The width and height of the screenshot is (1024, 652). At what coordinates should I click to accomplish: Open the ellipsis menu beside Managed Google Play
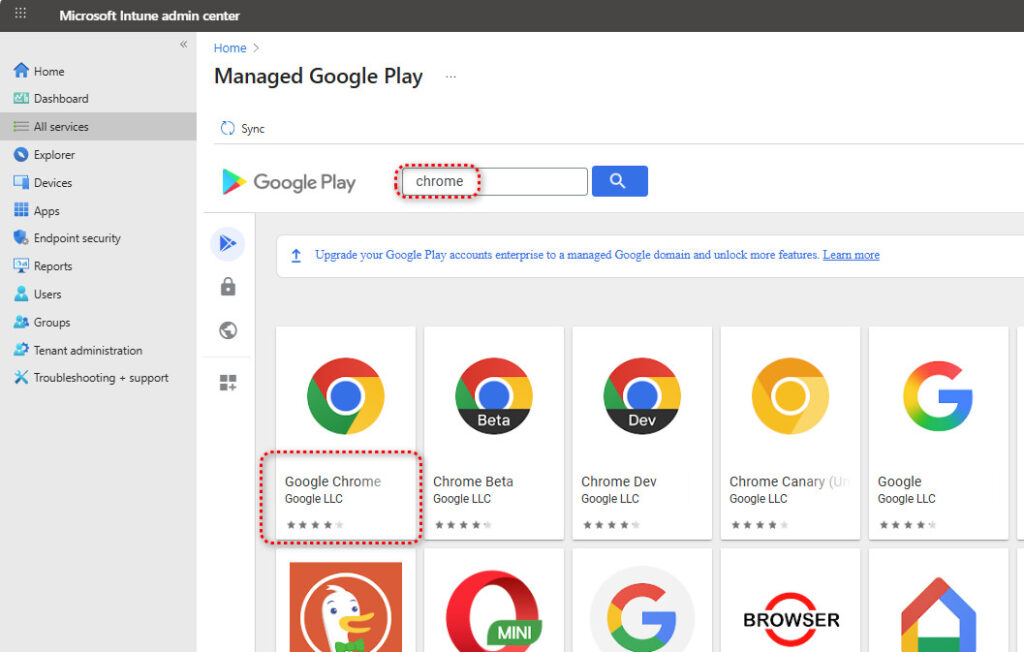[451, 77]
